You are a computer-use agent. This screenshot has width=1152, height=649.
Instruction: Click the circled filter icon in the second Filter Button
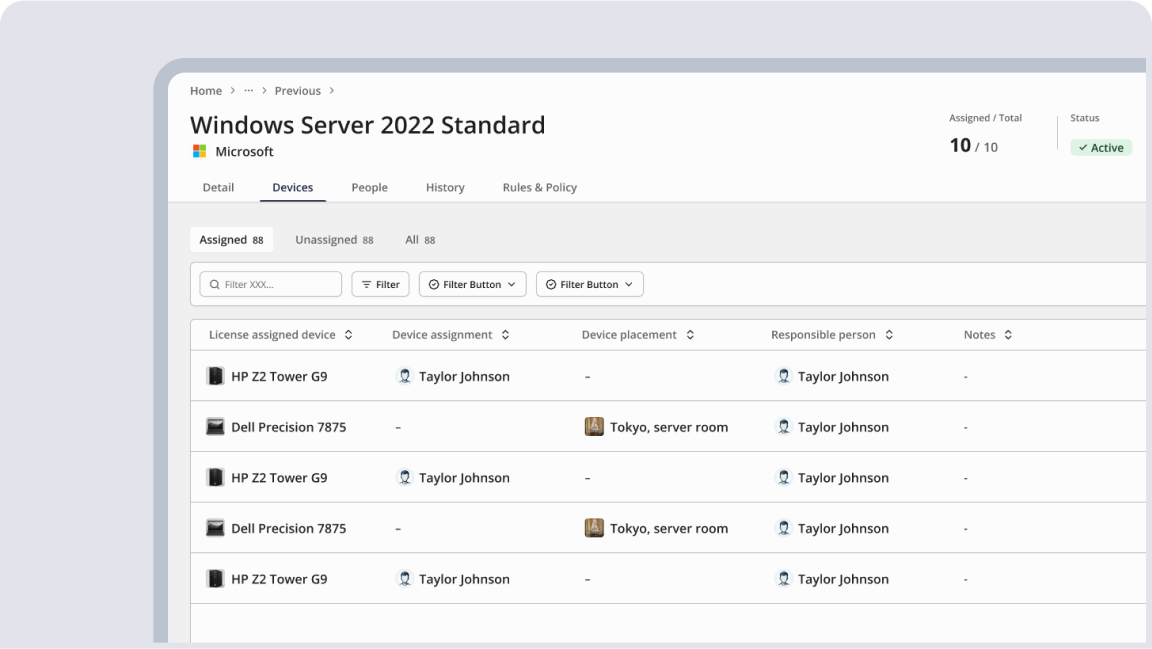550,284
